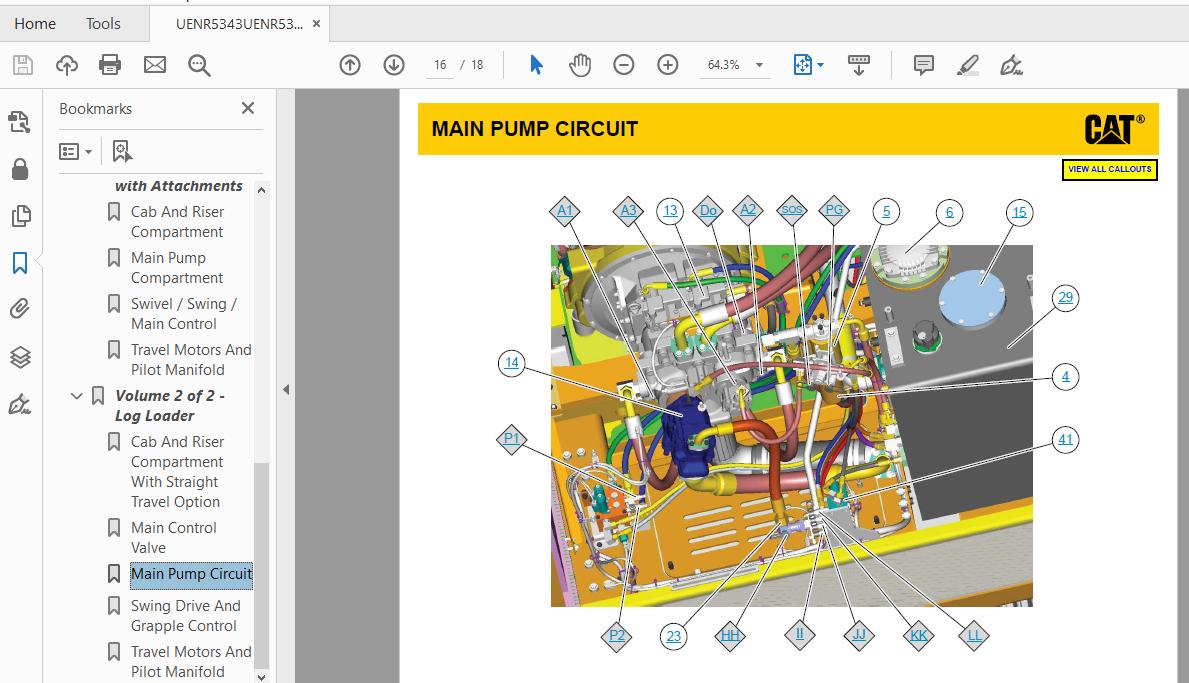Print the document with the printer icon
This screenshot has height=683, width=1189.
pos(110,65)
